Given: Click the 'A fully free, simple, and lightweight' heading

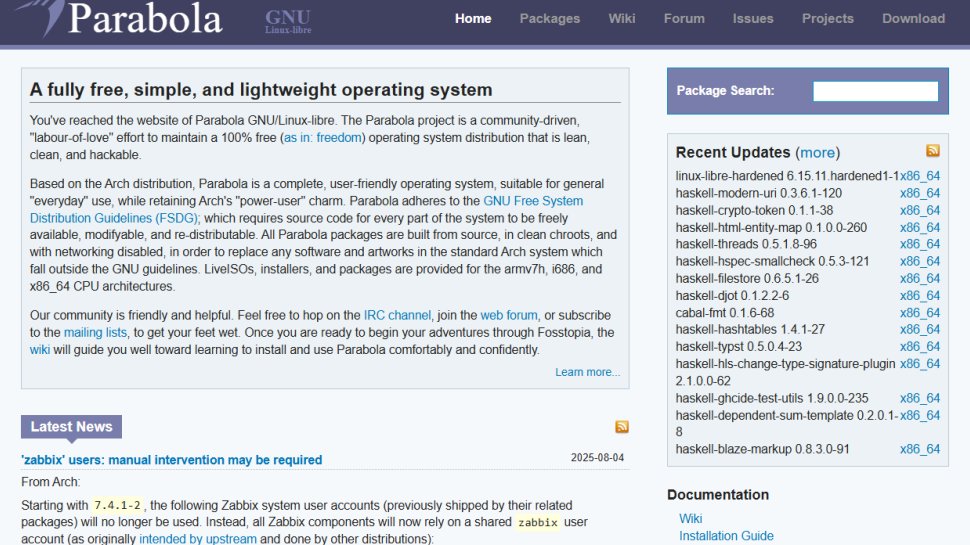Looking at the screenshot, I should [x=260, y=90].
